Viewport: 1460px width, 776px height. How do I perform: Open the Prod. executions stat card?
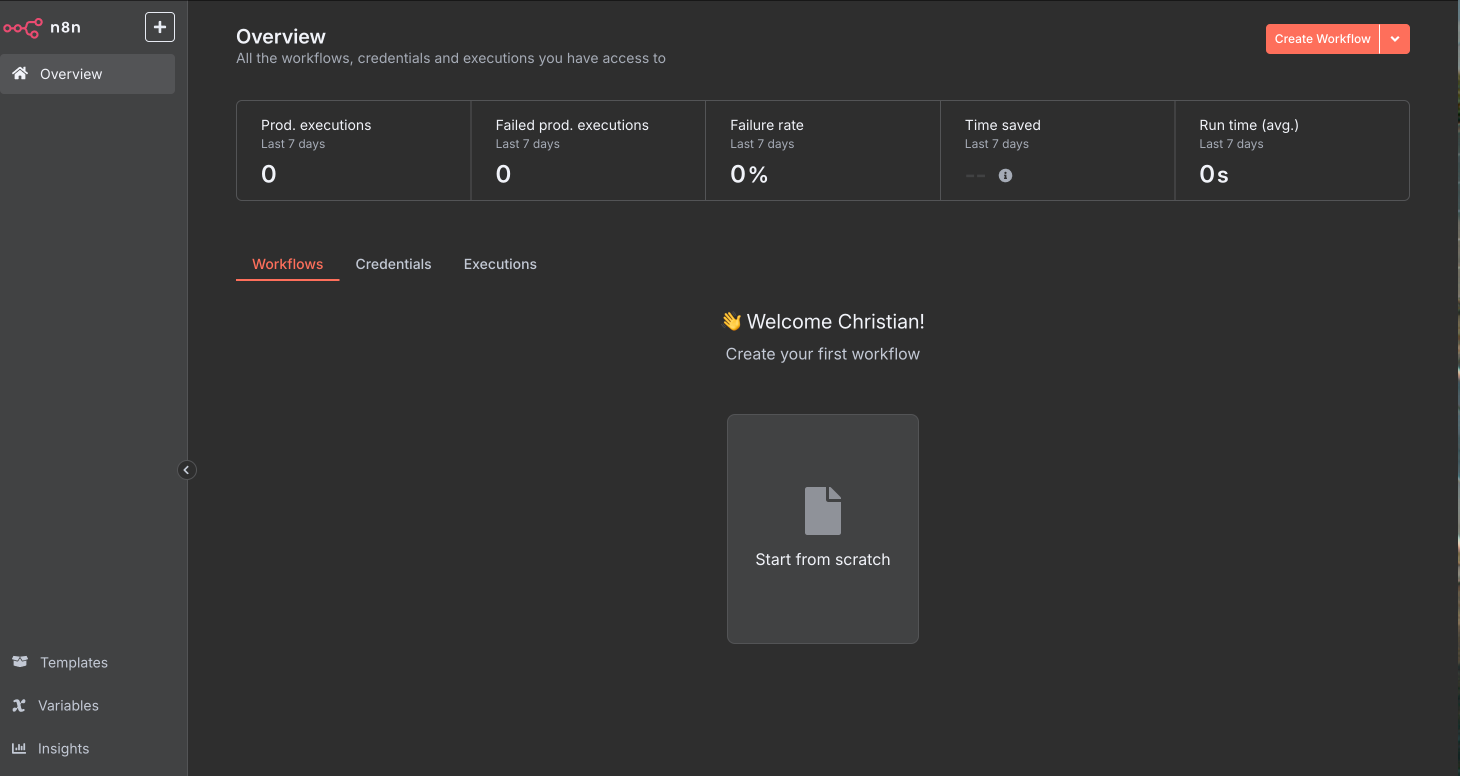(353, 150)
